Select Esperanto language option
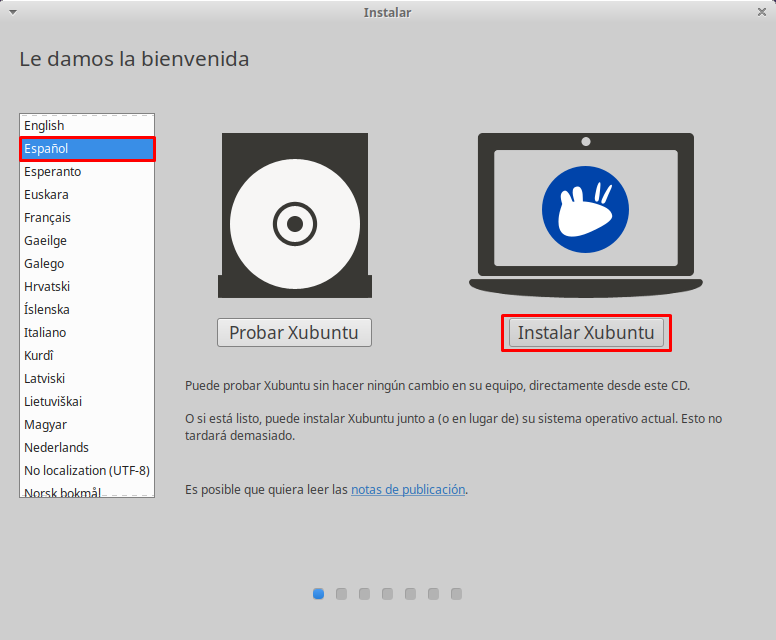 [53, 172]
